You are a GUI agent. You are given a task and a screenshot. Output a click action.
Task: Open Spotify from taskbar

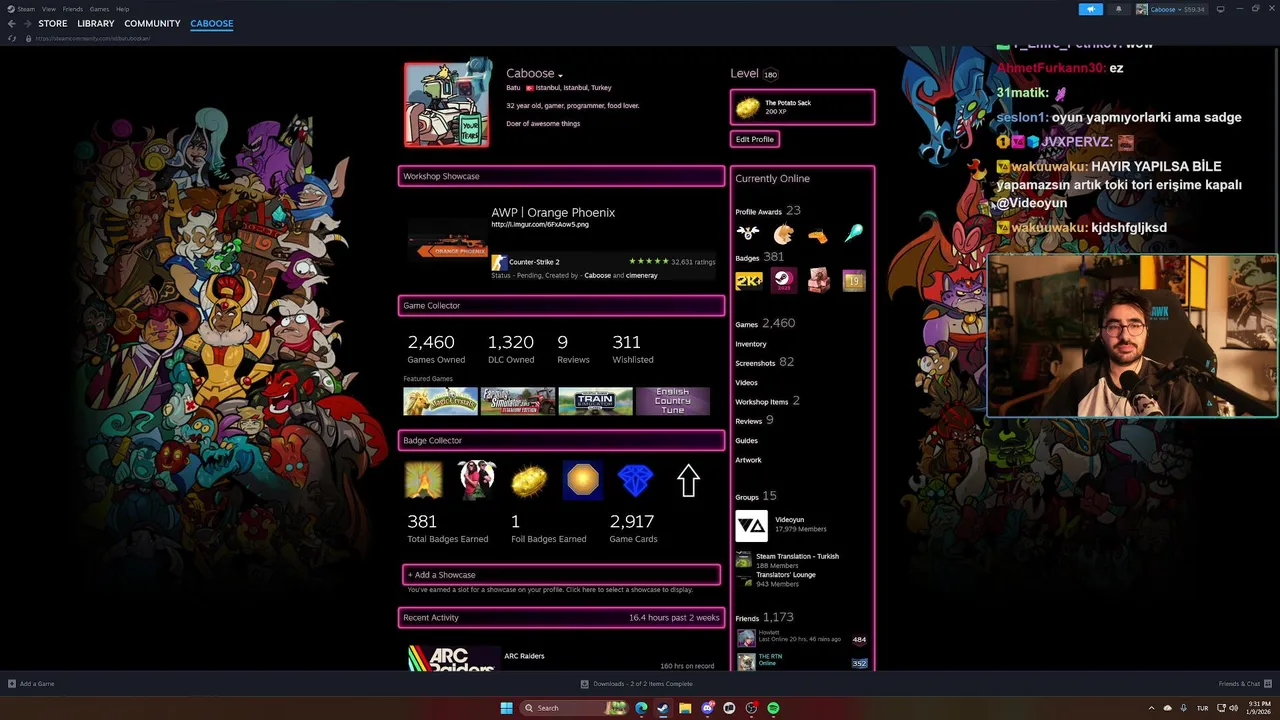coord(773,708)
